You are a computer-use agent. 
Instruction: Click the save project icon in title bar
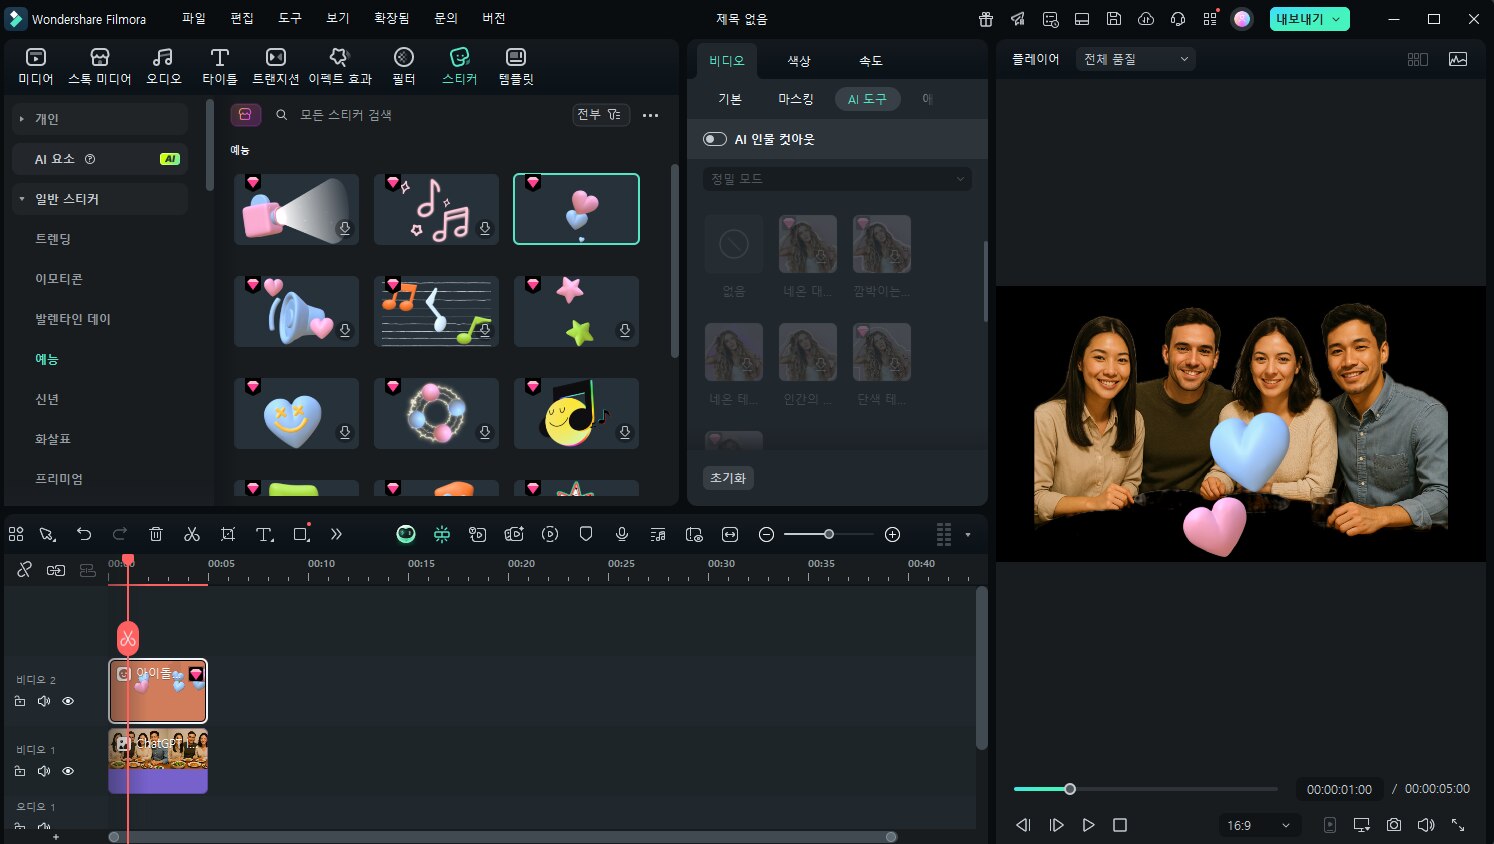(1114, 19)
